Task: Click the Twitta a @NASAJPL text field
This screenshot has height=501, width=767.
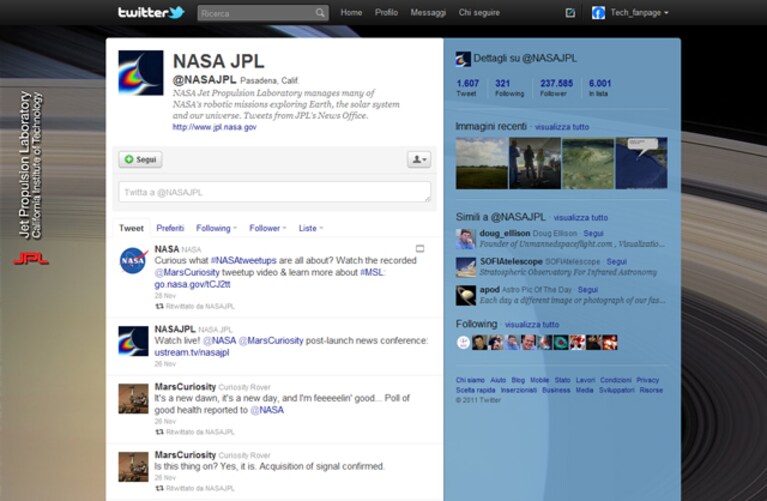Action: (x=275, y=192)
